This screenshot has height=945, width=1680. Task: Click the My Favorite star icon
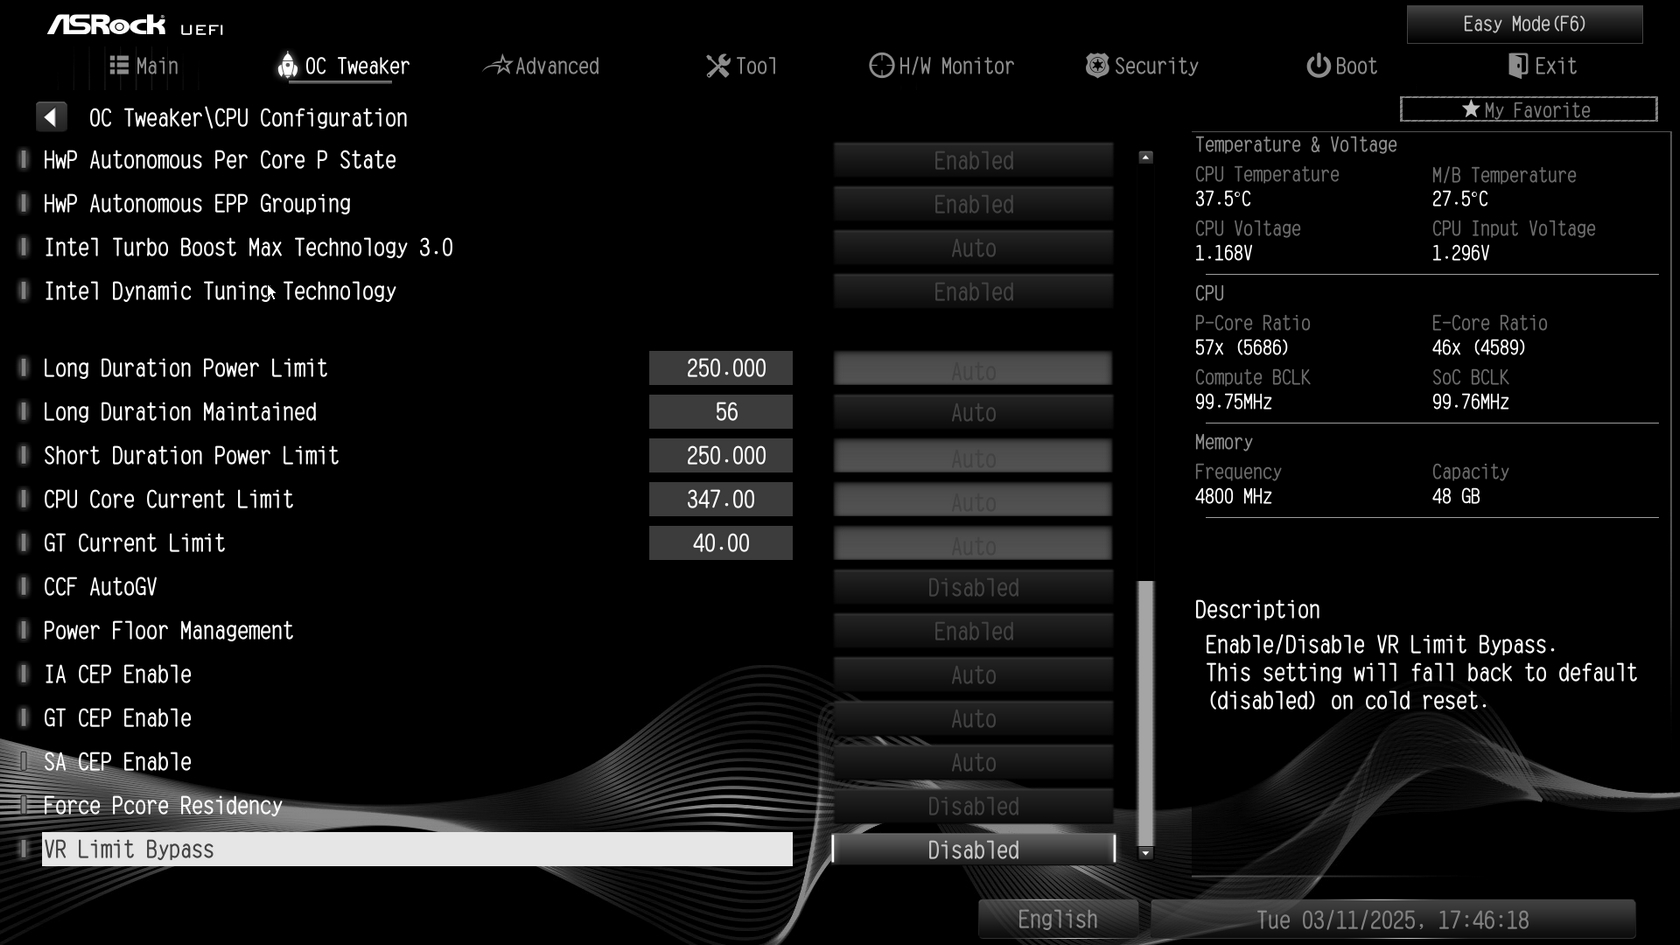pyautogui.click(x=1470, y=109)
